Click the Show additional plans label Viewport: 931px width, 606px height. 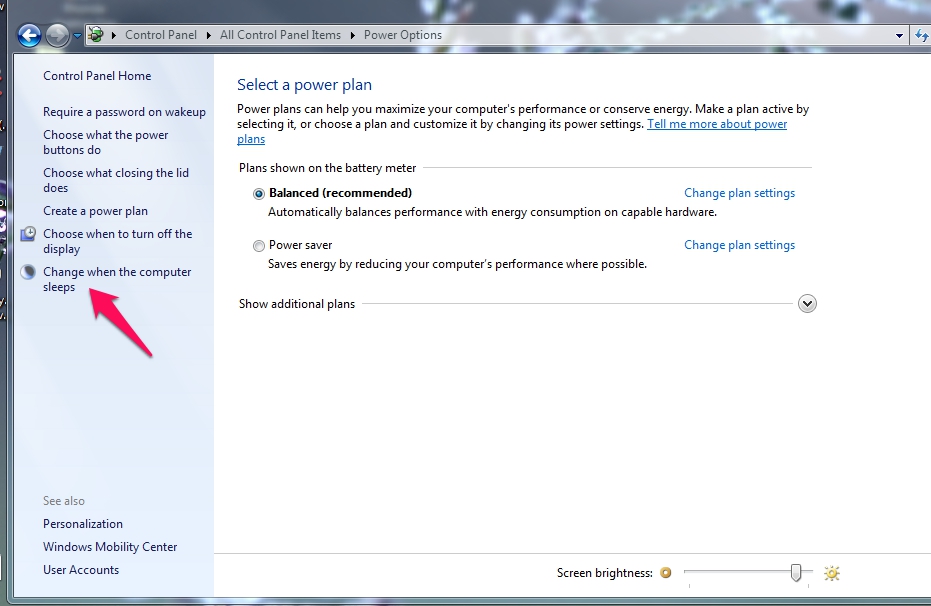297,304
